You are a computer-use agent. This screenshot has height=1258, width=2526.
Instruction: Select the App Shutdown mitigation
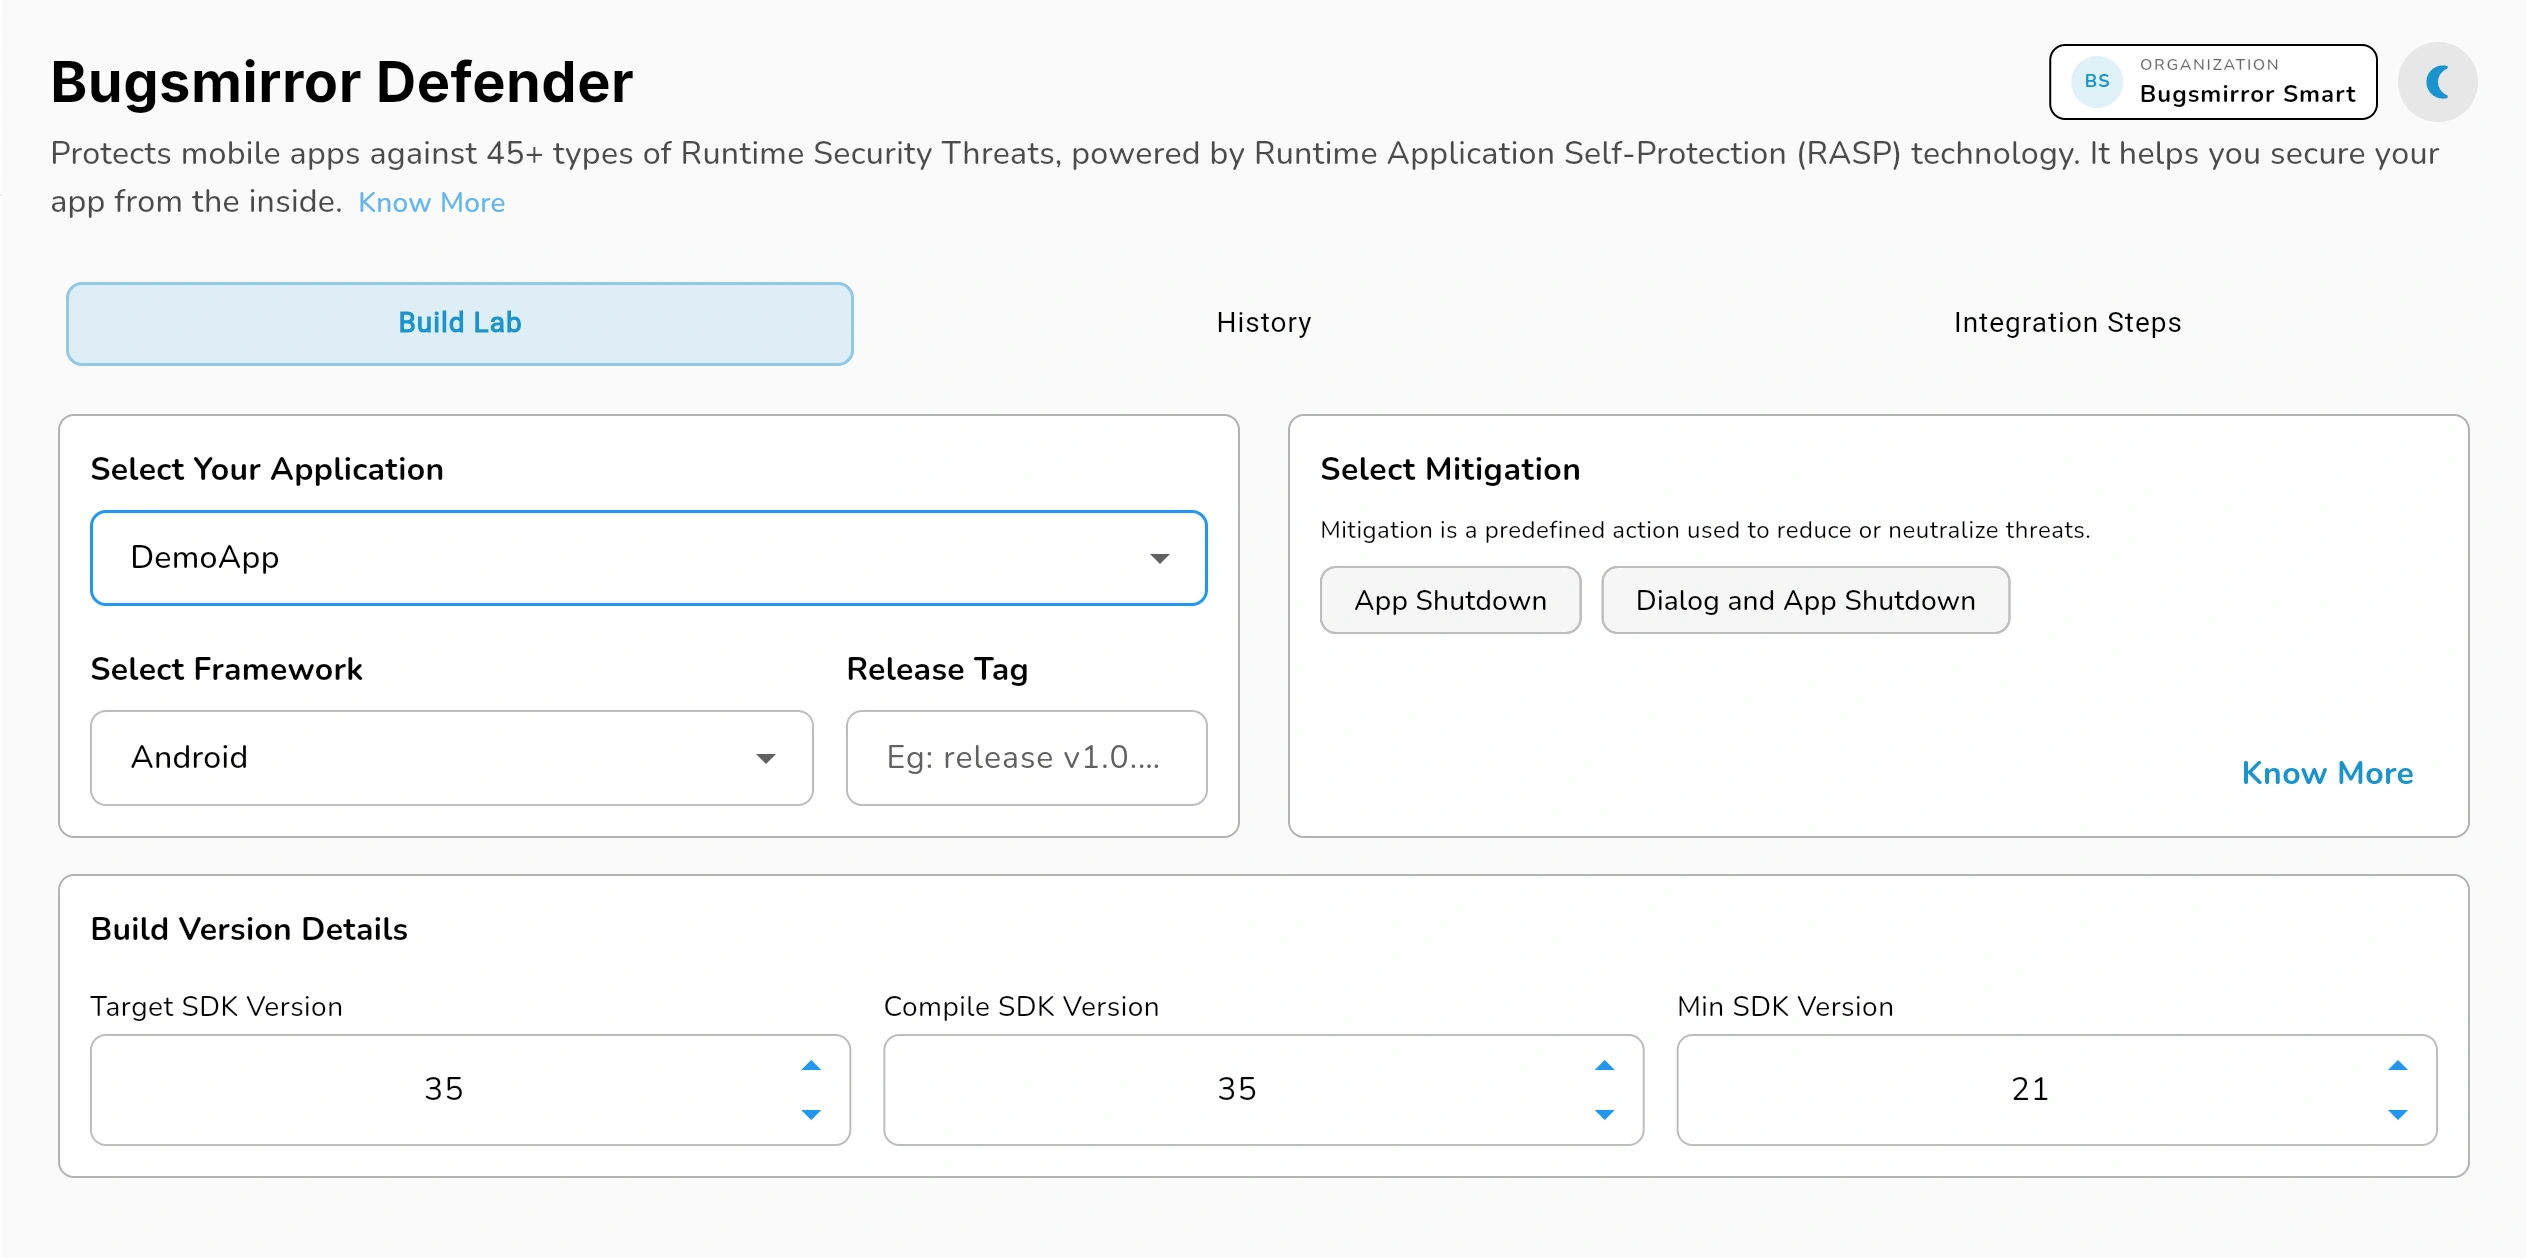pos(1450,600)
